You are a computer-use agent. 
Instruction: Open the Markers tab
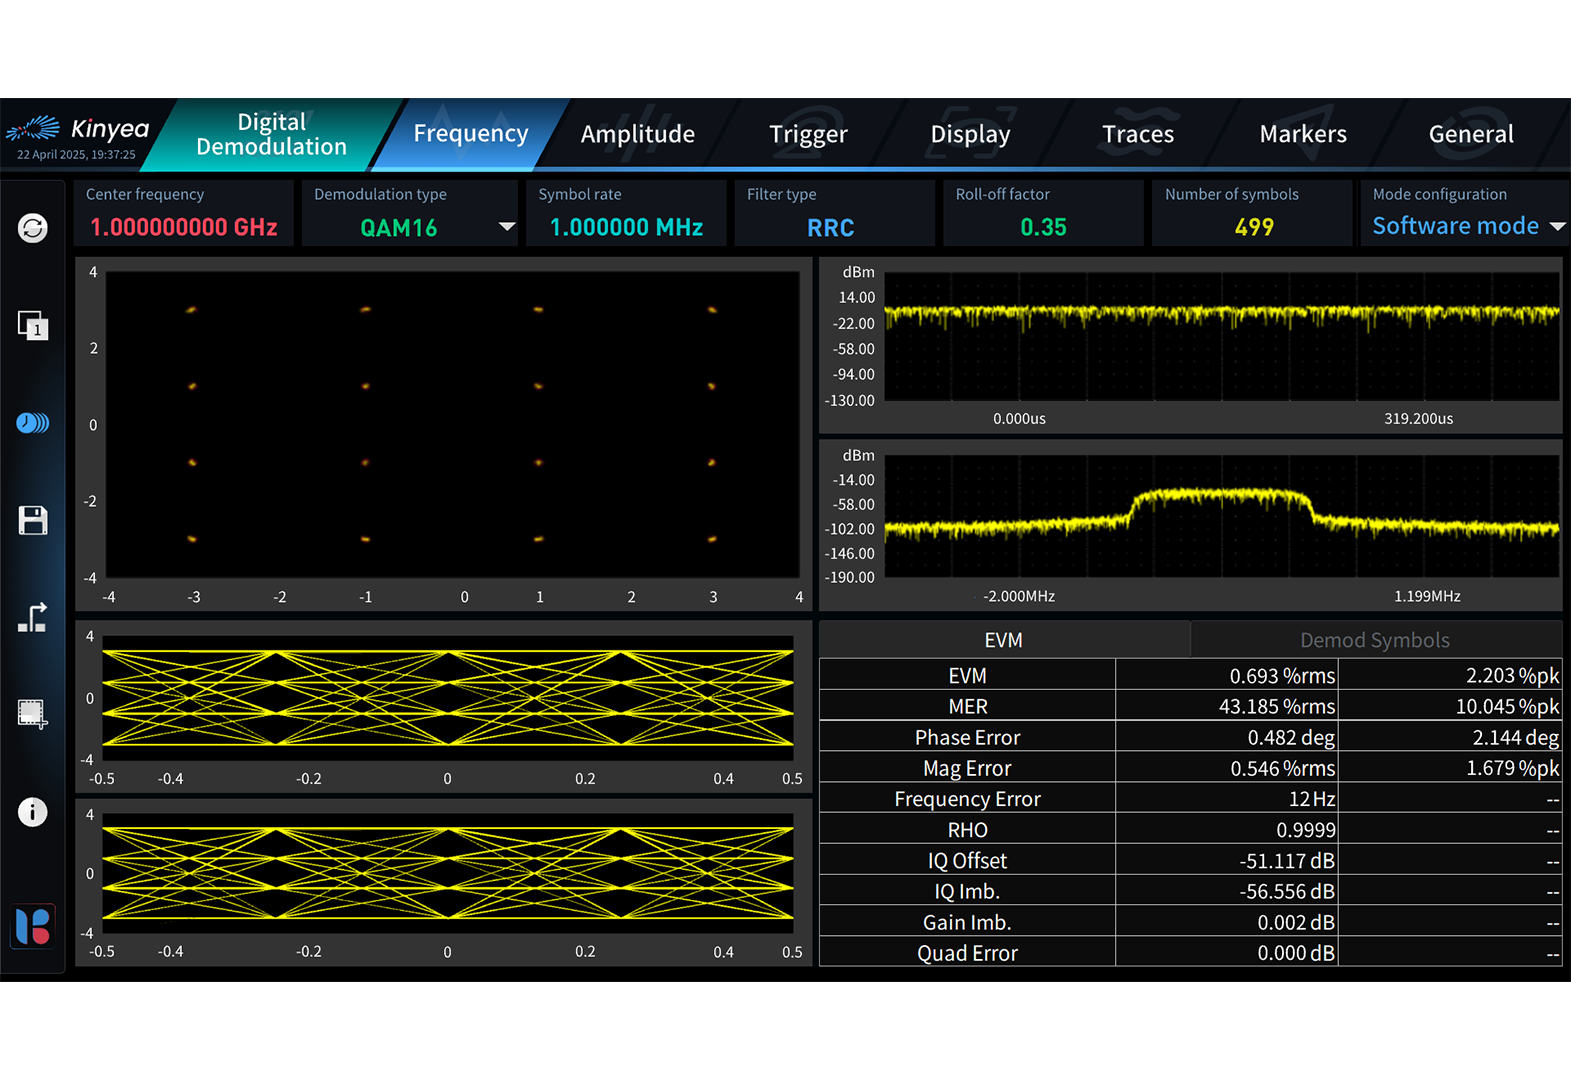point(1303,134)
